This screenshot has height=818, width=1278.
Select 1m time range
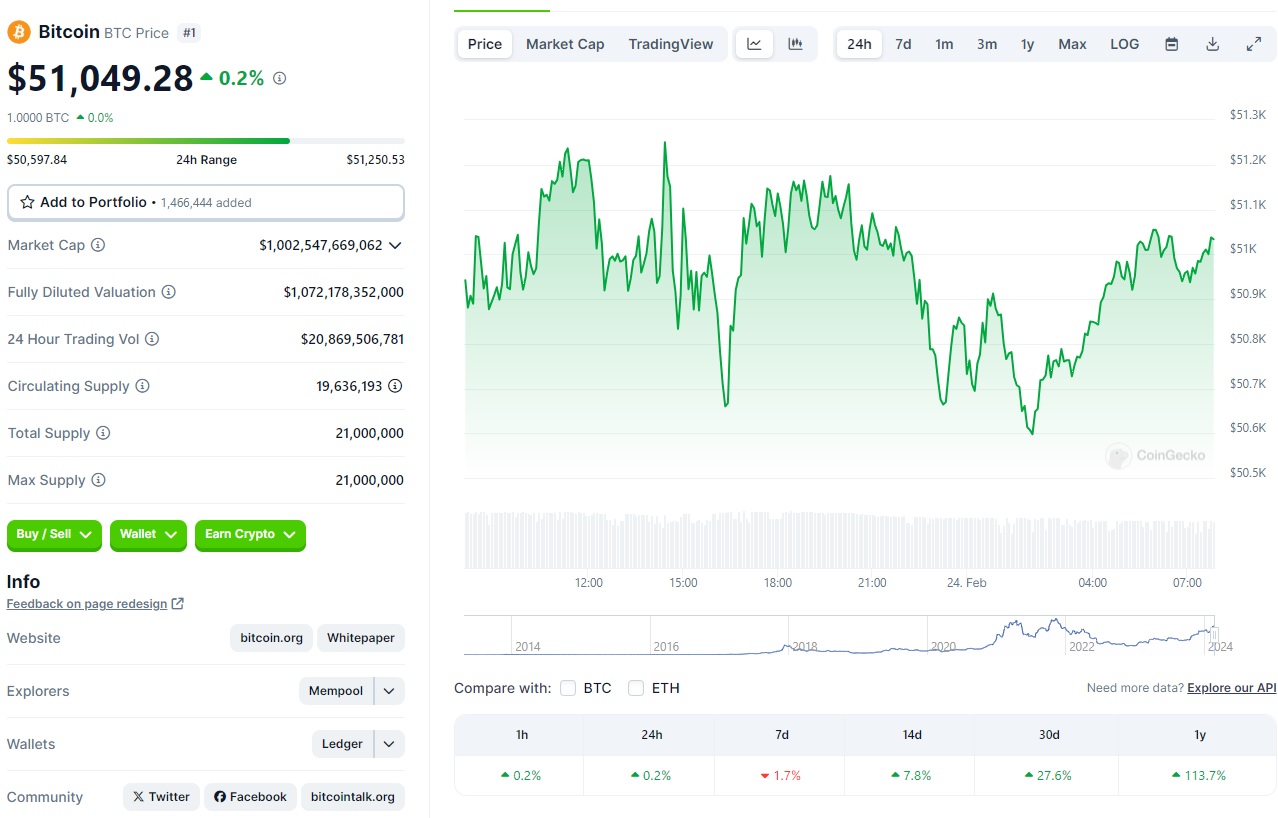tap(944, 44)
